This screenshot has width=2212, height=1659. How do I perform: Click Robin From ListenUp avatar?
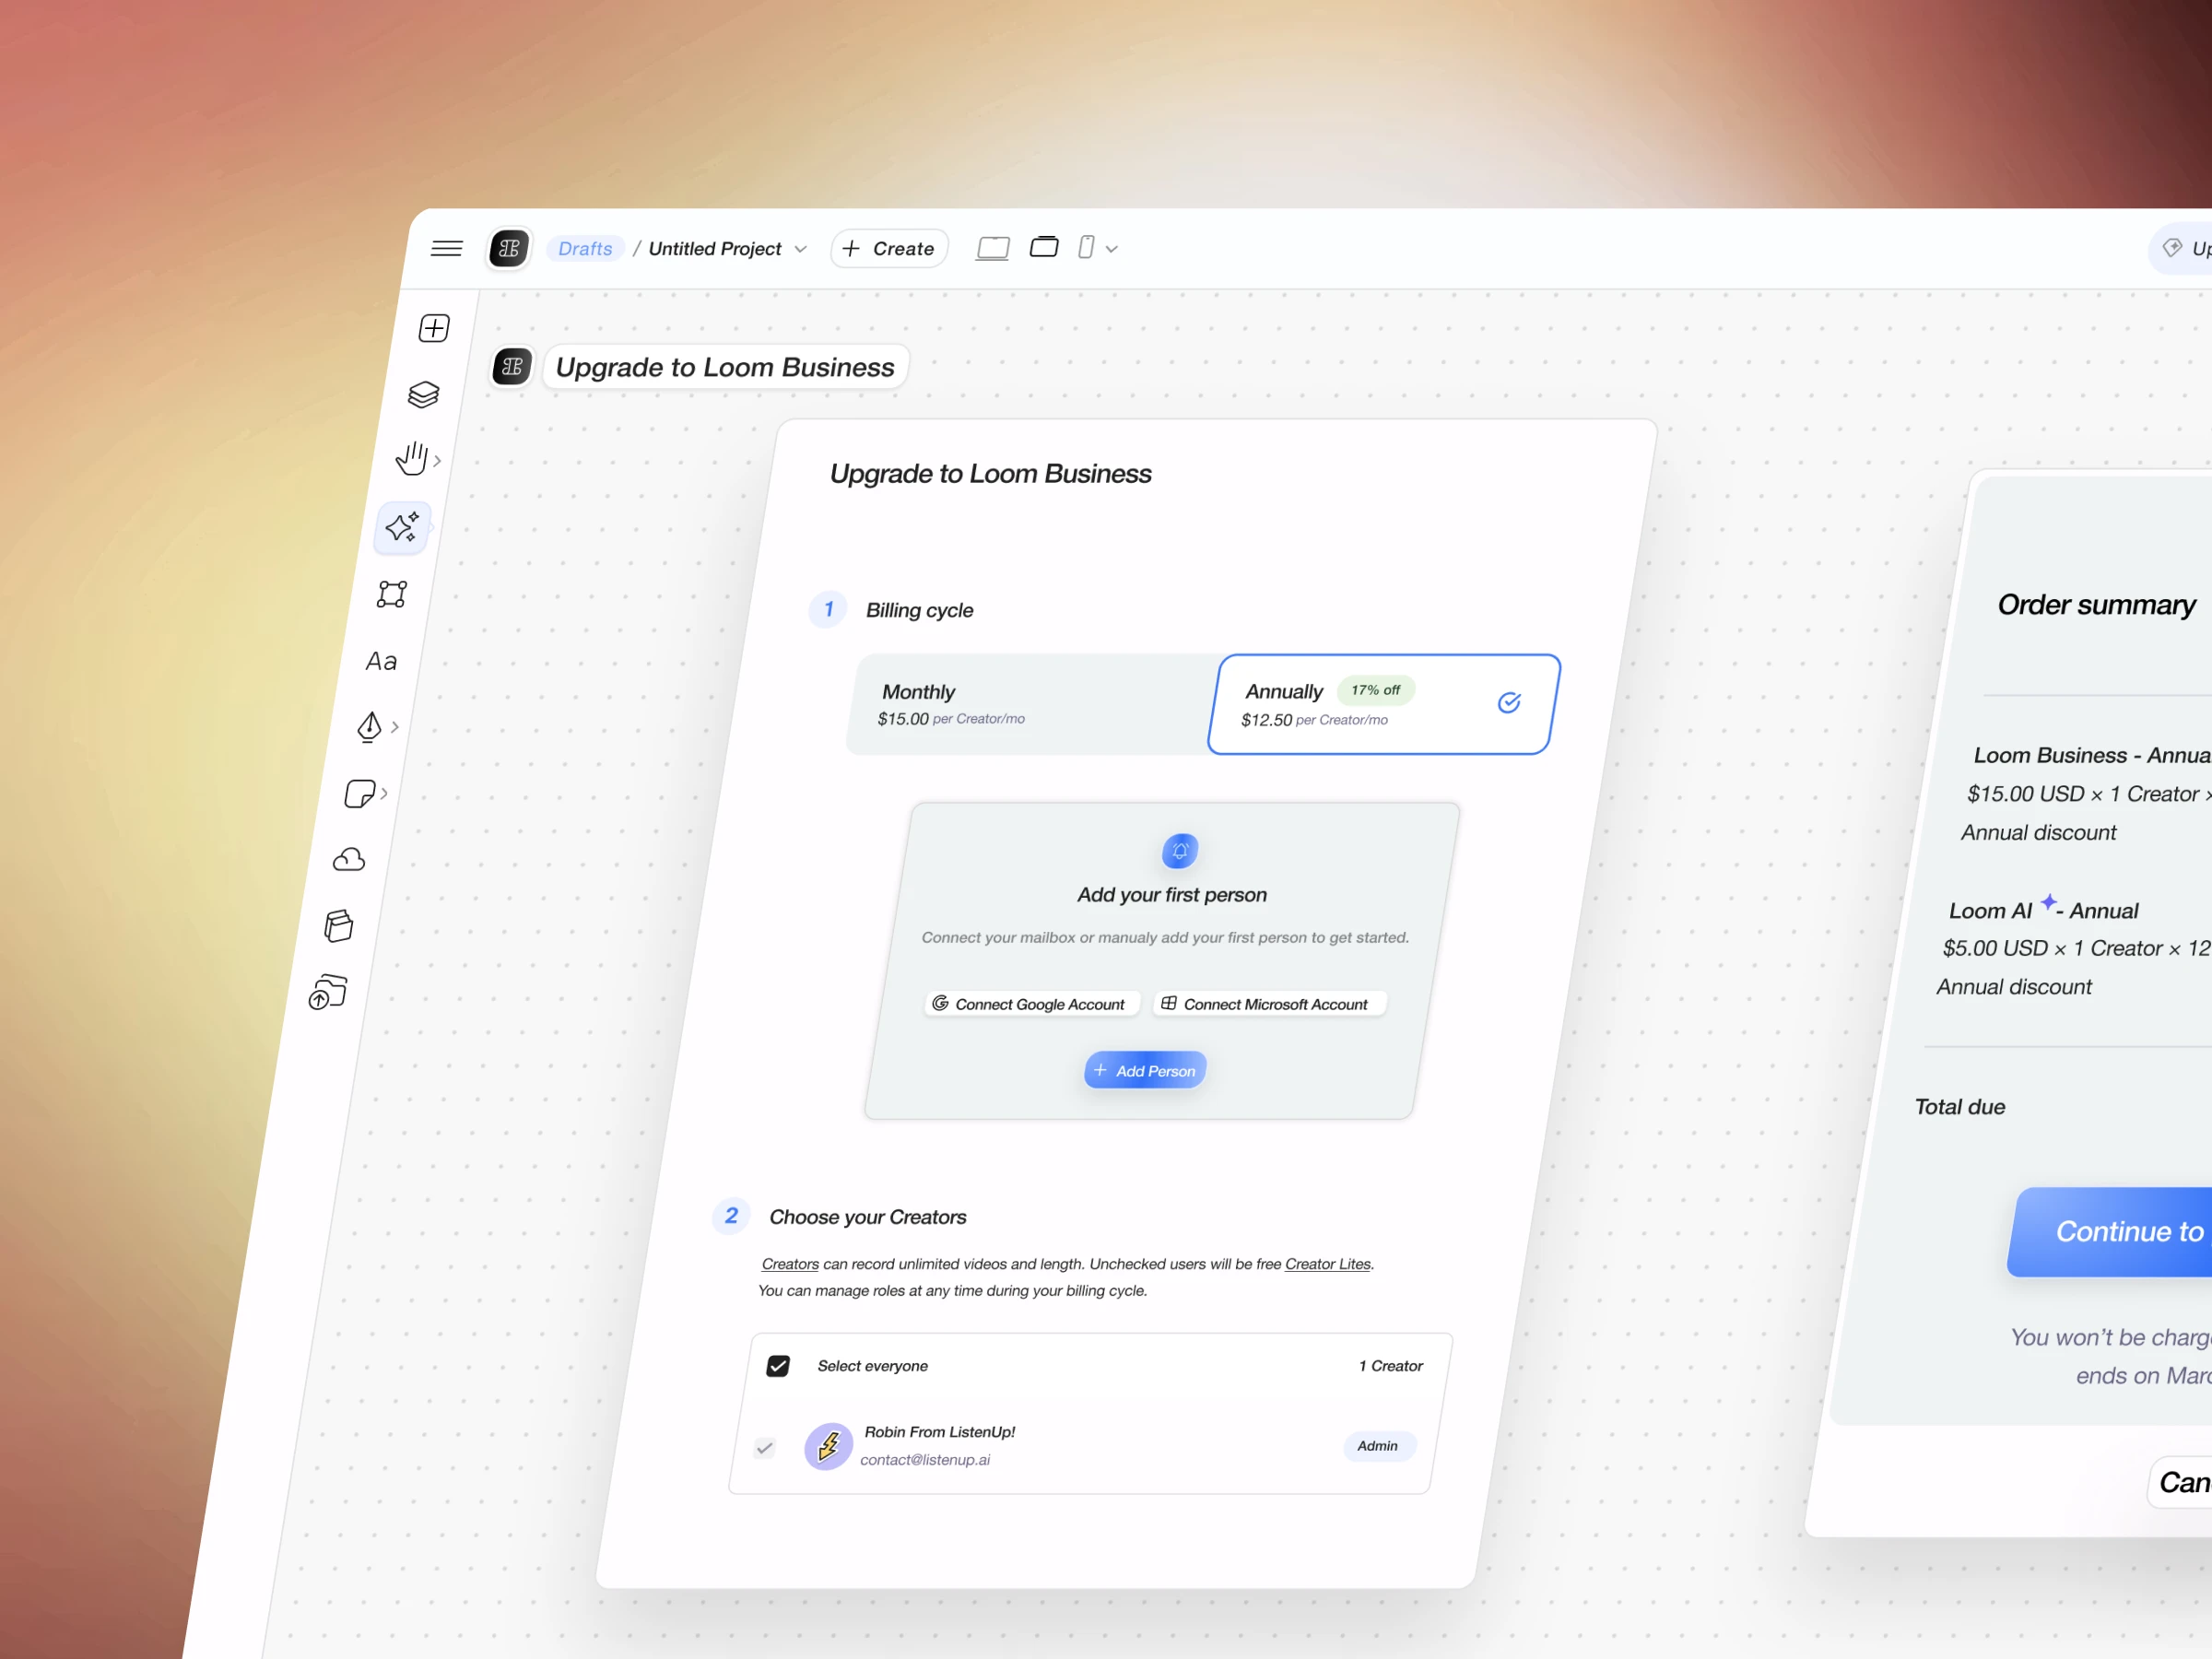coord(828,1446)
